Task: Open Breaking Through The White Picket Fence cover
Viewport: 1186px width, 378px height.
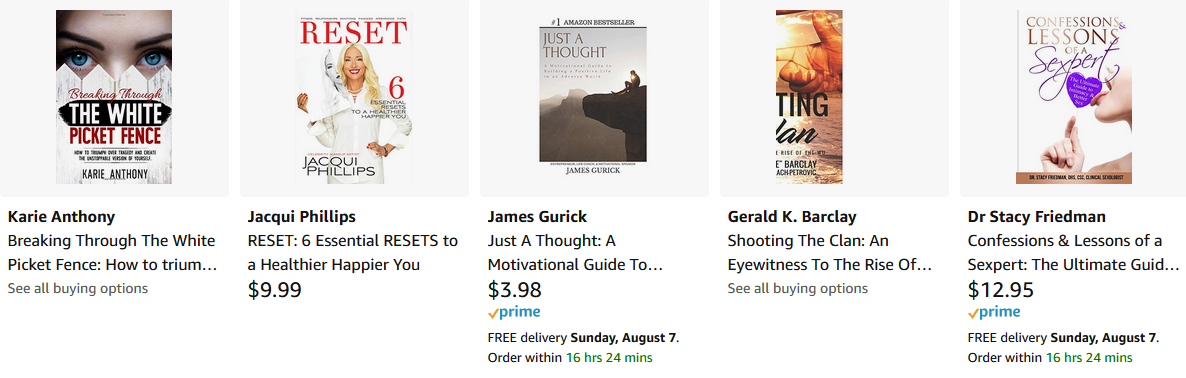Action: [x=114, y=97]
